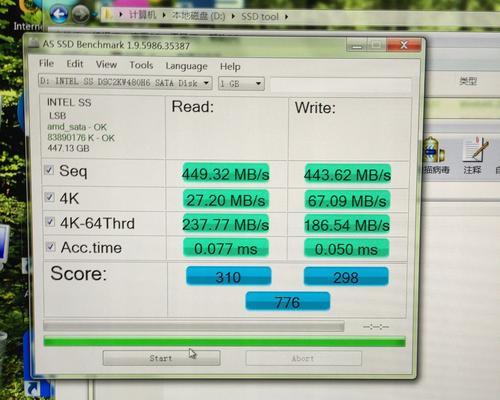
Task: Open the Language menu
Action: click(186, 66)
